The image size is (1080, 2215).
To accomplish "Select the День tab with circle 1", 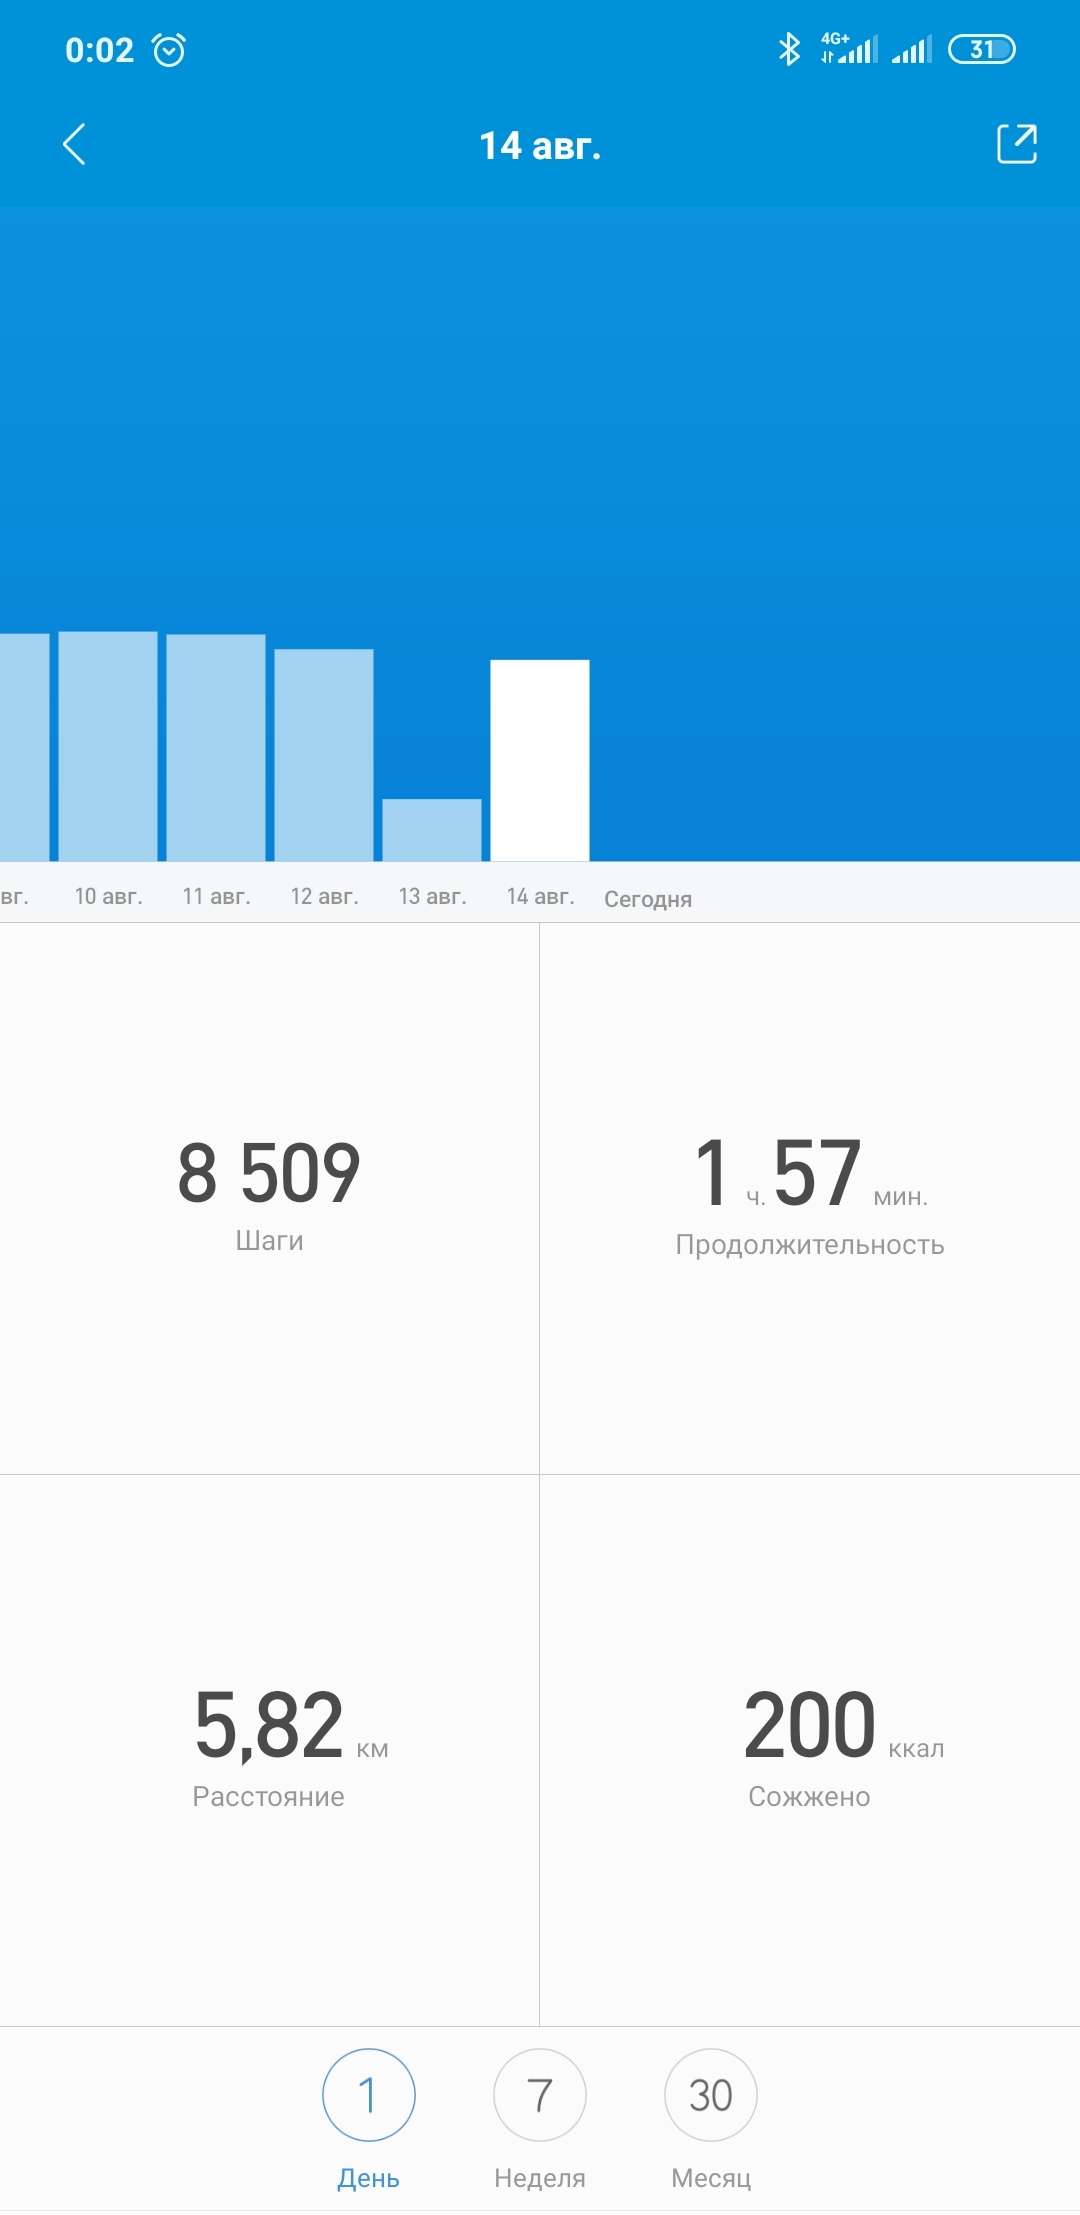I will pyautogui.click(x=369, y=2119).
